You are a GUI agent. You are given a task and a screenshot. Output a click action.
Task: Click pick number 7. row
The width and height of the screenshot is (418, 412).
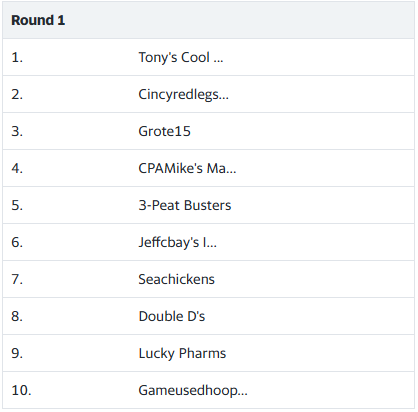coord(209,279)
